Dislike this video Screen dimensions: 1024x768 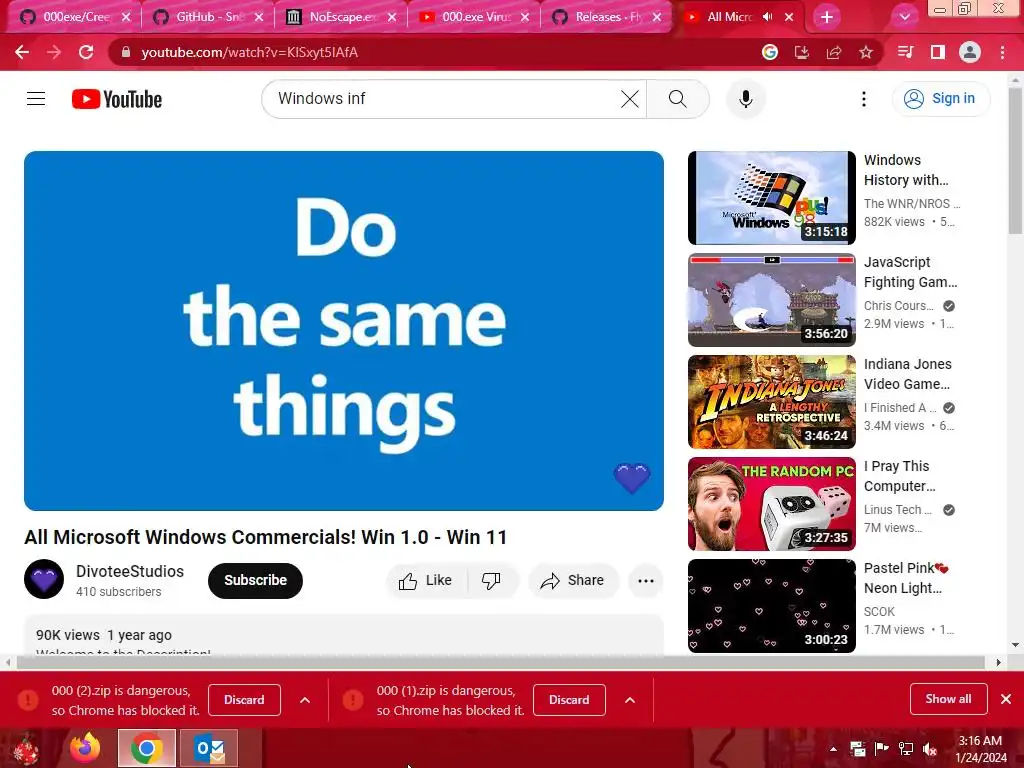[491, 581]
